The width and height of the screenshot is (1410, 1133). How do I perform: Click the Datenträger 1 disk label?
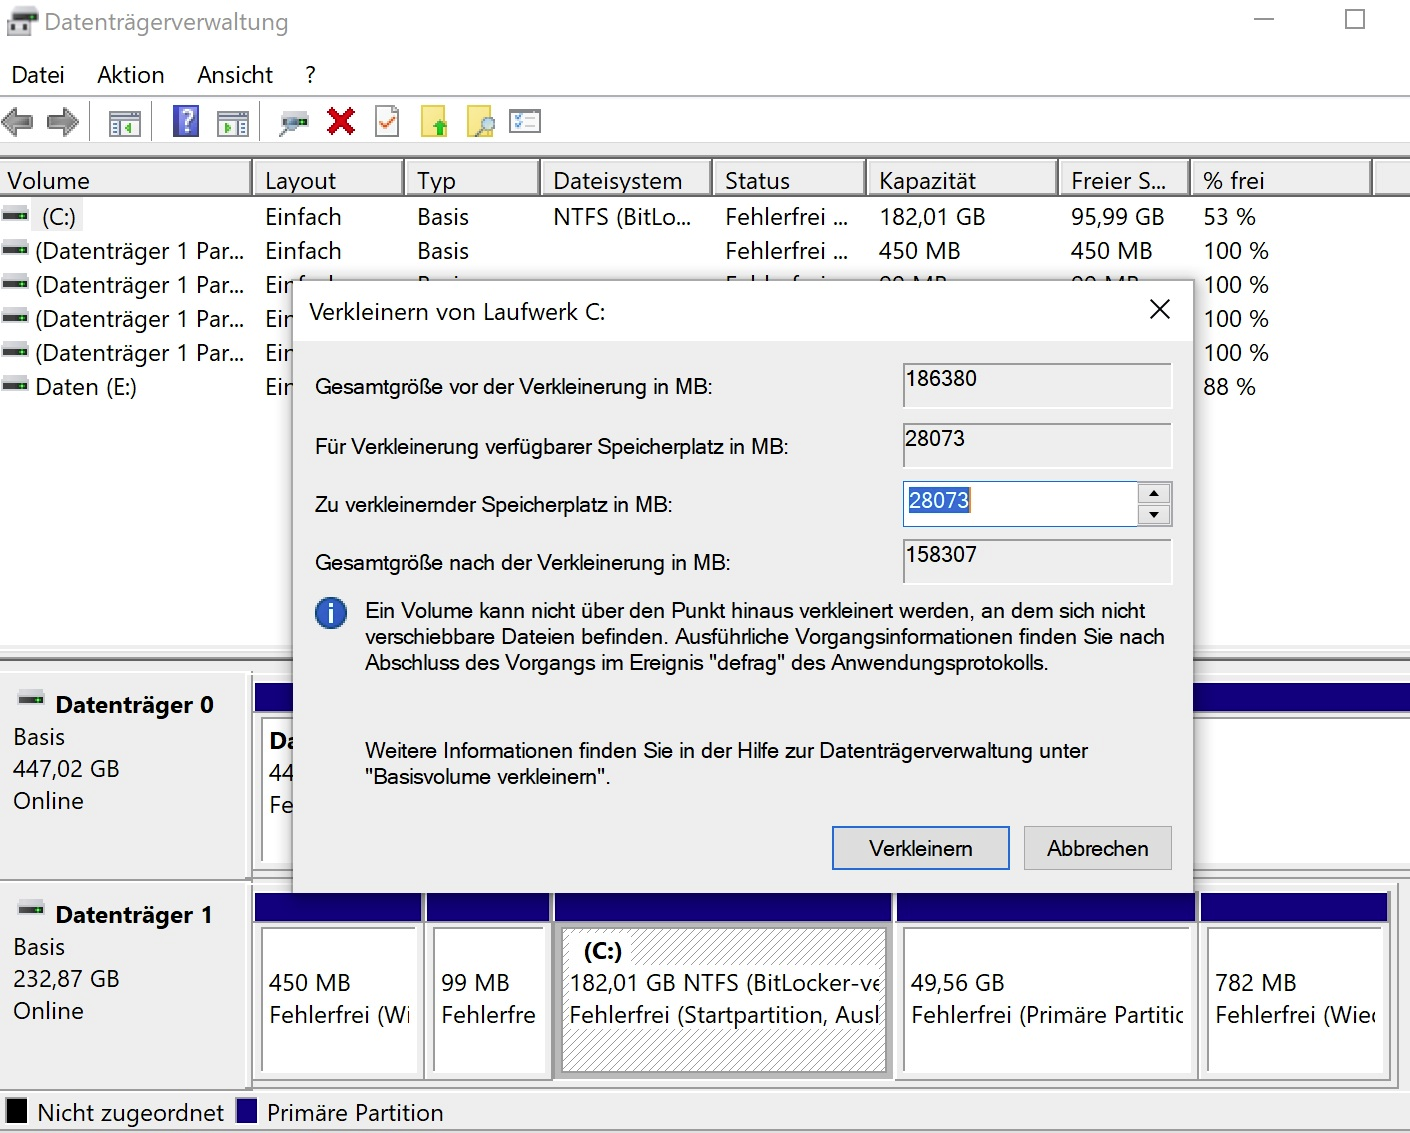click(x=134, y=915)
